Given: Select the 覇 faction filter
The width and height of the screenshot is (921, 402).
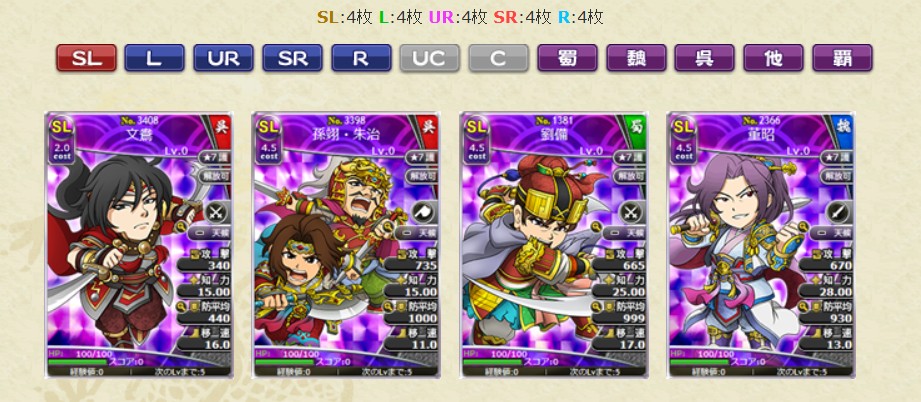Looking at the screenshot, I should click(842, 58).
